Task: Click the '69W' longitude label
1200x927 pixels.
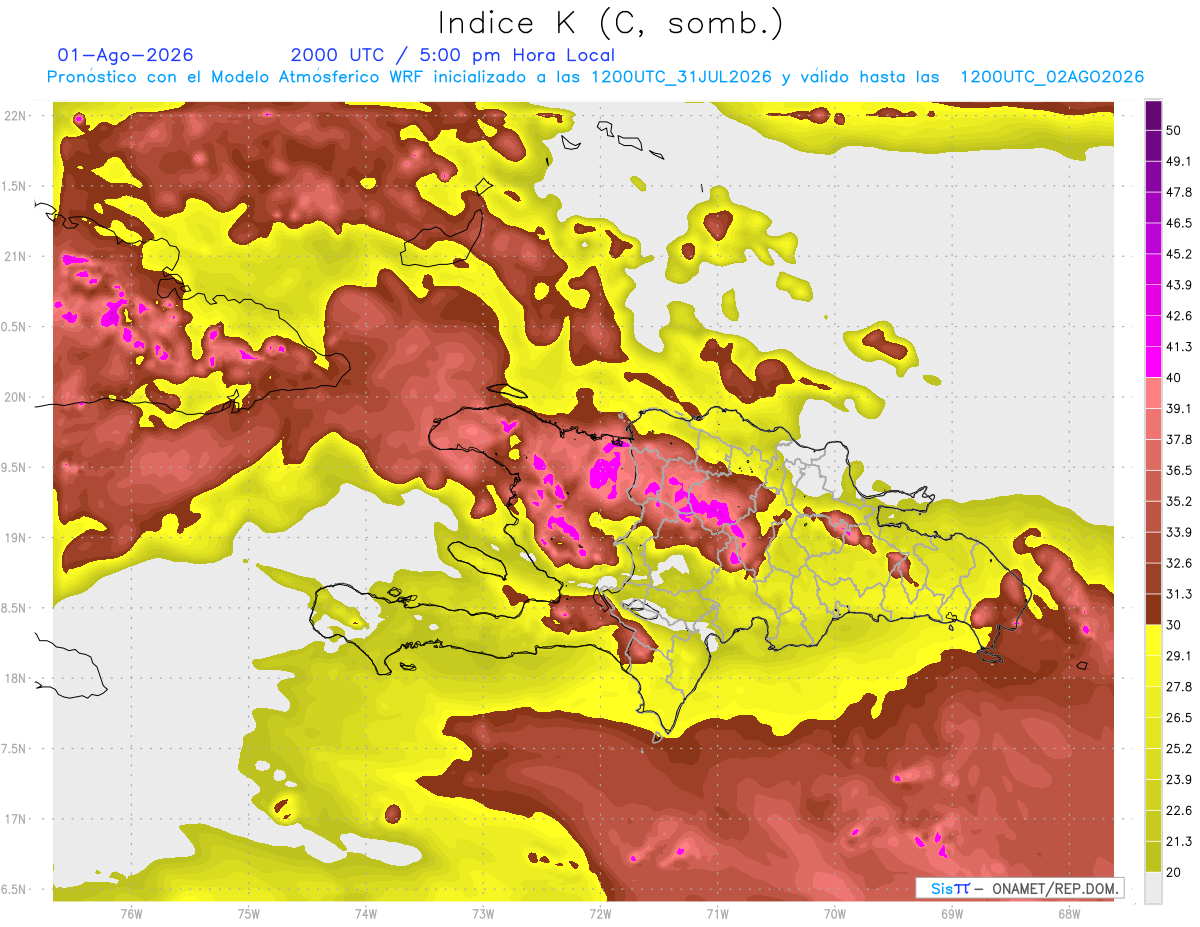Action: click(952, 913)
